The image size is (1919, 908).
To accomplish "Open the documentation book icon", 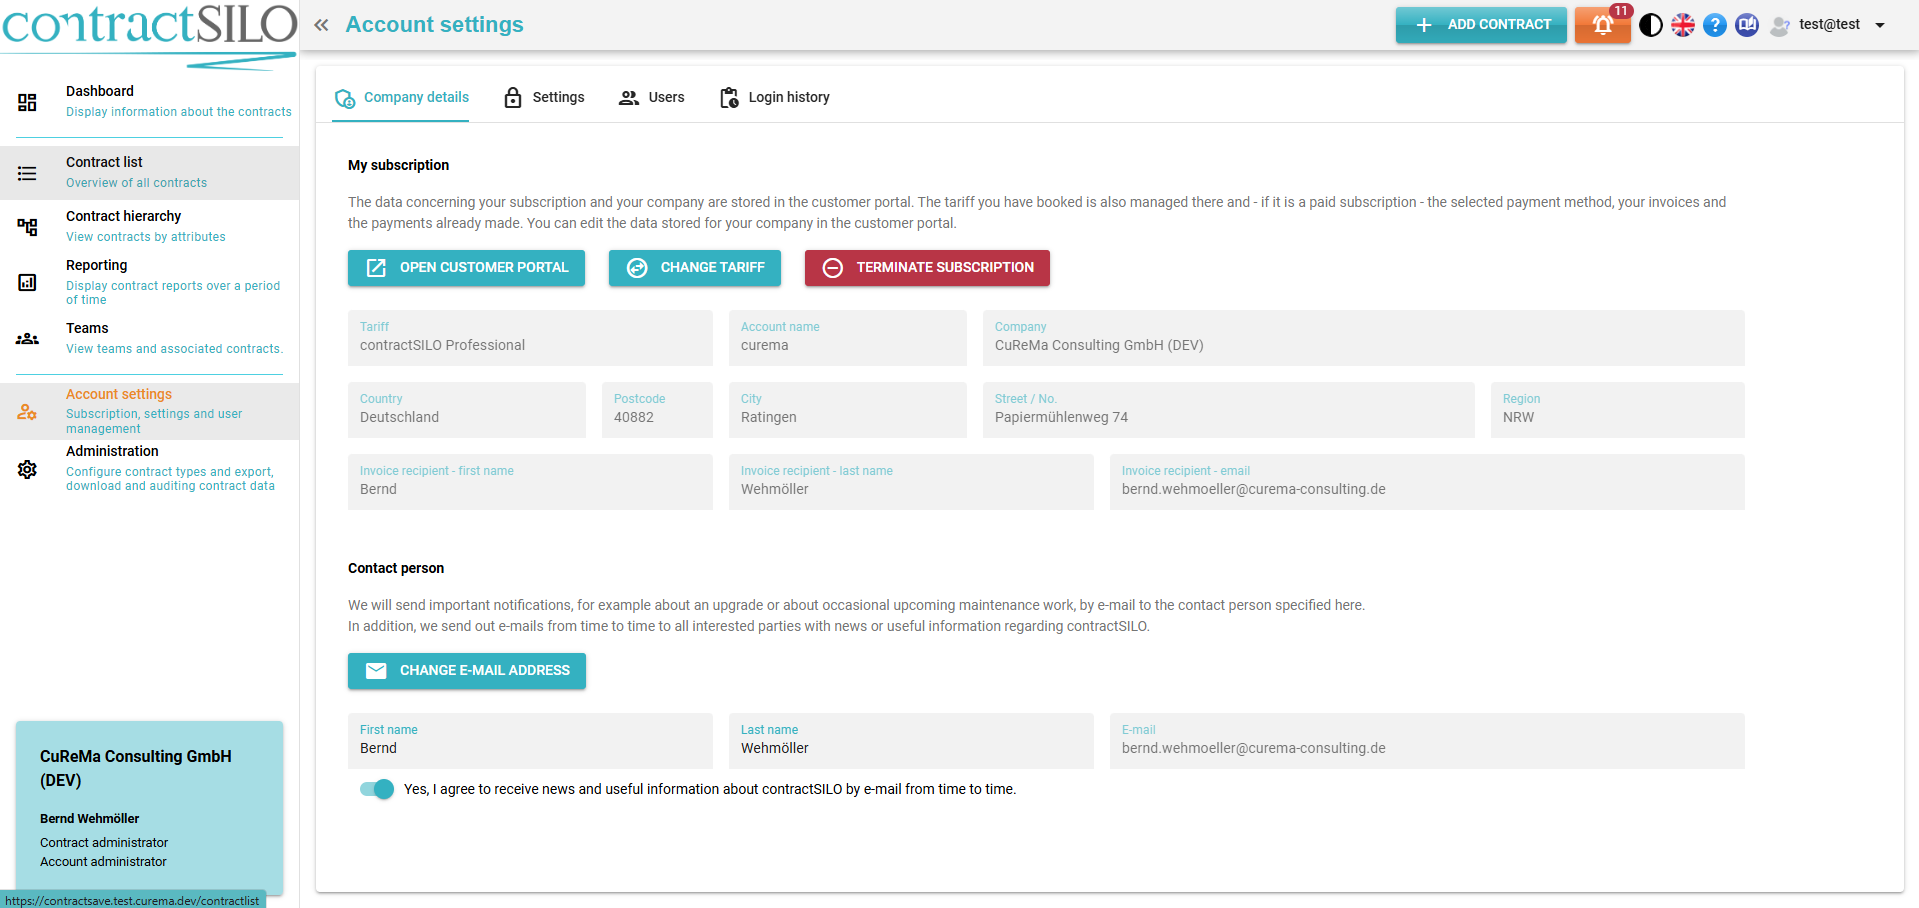I will pos(1747,25).
